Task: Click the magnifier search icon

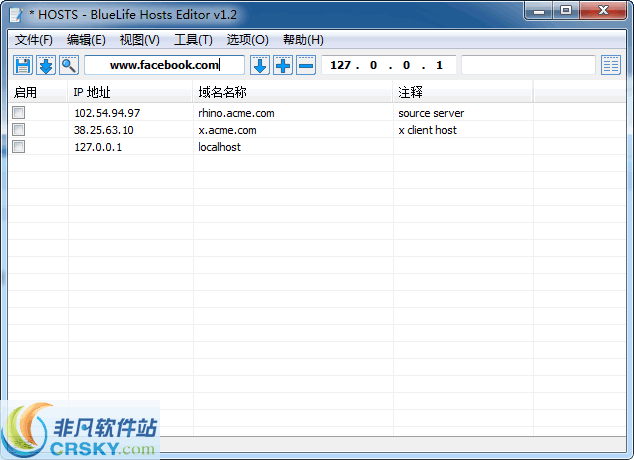Action: tap(69, 65)
